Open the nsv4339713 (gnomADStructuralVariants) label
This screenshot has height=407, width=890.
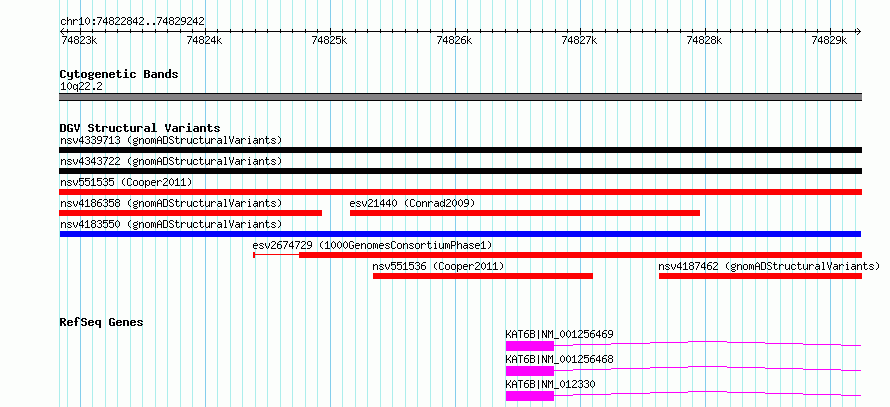[171, 140]
